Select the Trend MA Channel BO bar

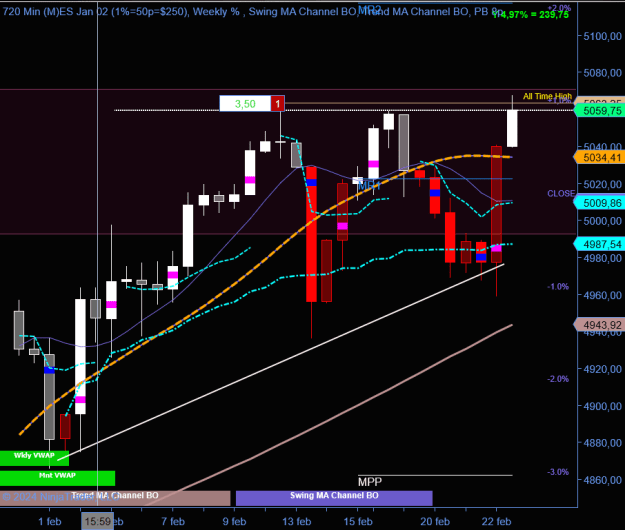pos(115,498)
